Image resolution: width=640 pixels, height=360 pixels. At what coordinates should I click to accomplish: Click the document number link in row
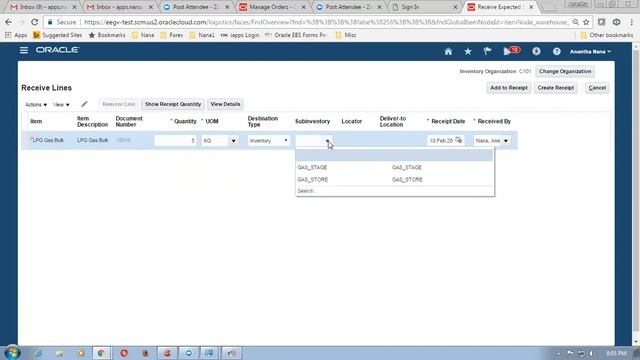[x=123, y=140]
